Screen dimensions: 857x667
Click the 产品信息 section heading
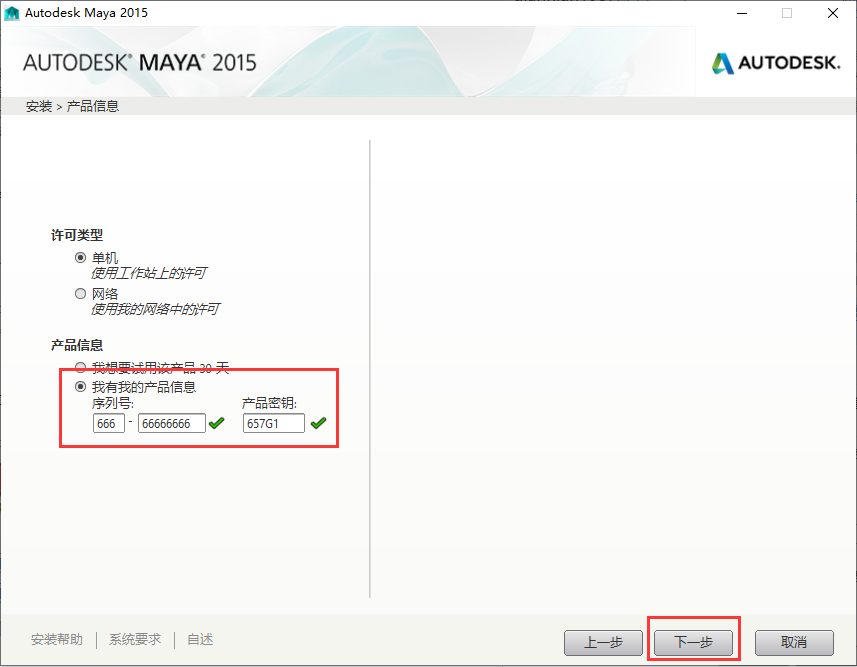77,345
